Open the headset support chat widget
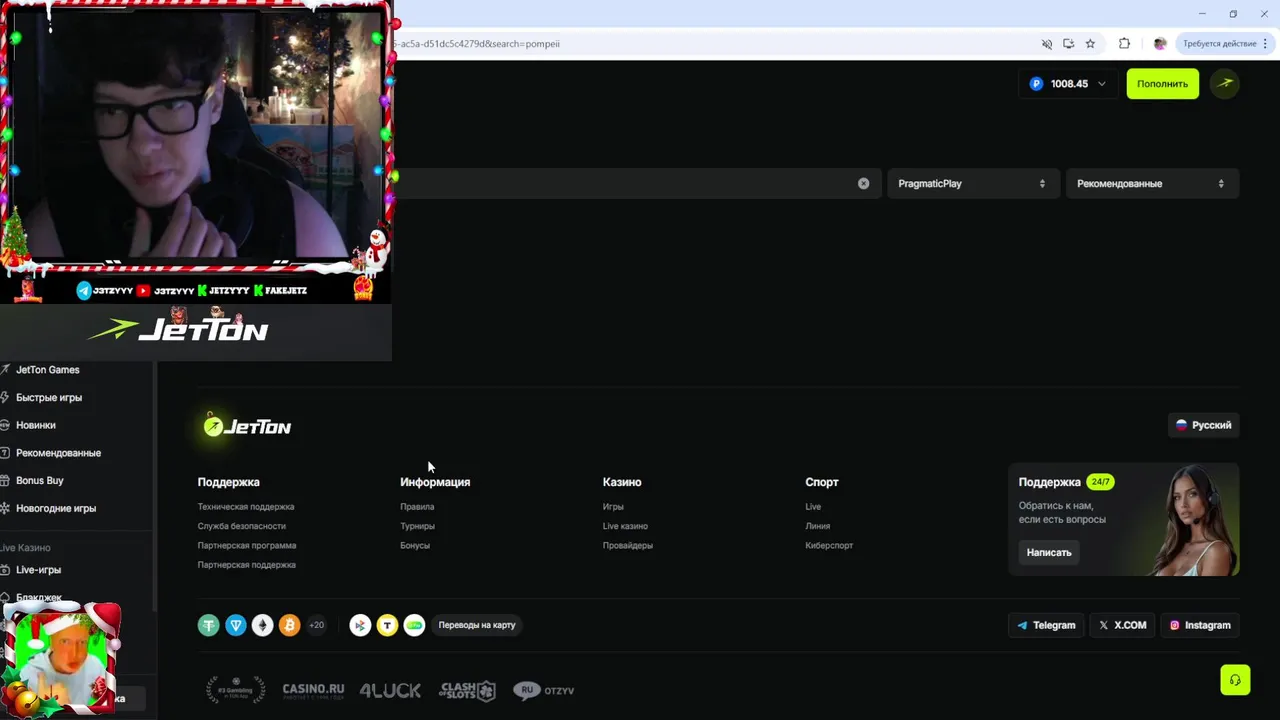Image resolution: width=1280 pixels, height=720 pixels. click(x=1235, y=680)
